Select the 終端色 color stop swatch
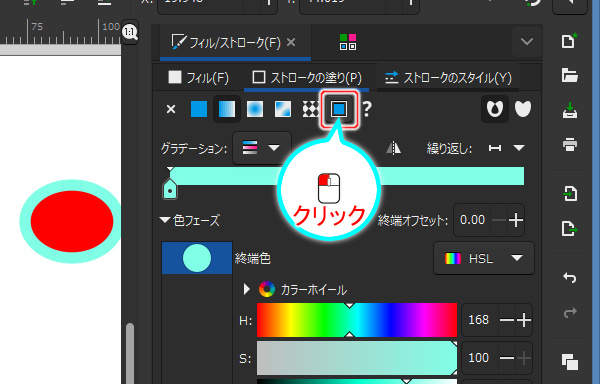The height and width of the screenshot is (384, 600). [197, 258]
